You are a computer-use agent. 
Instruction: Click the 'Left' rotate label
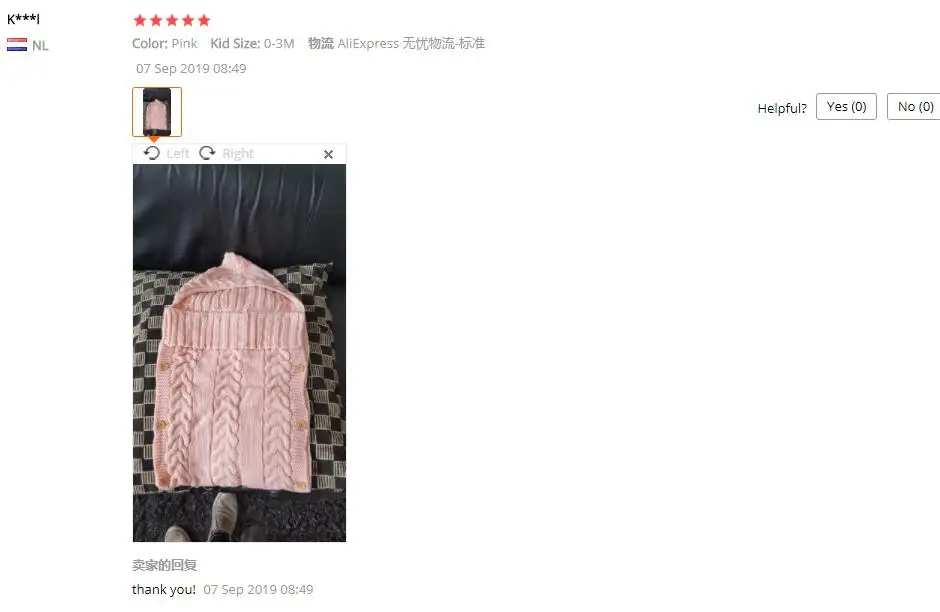click(178, 154)
